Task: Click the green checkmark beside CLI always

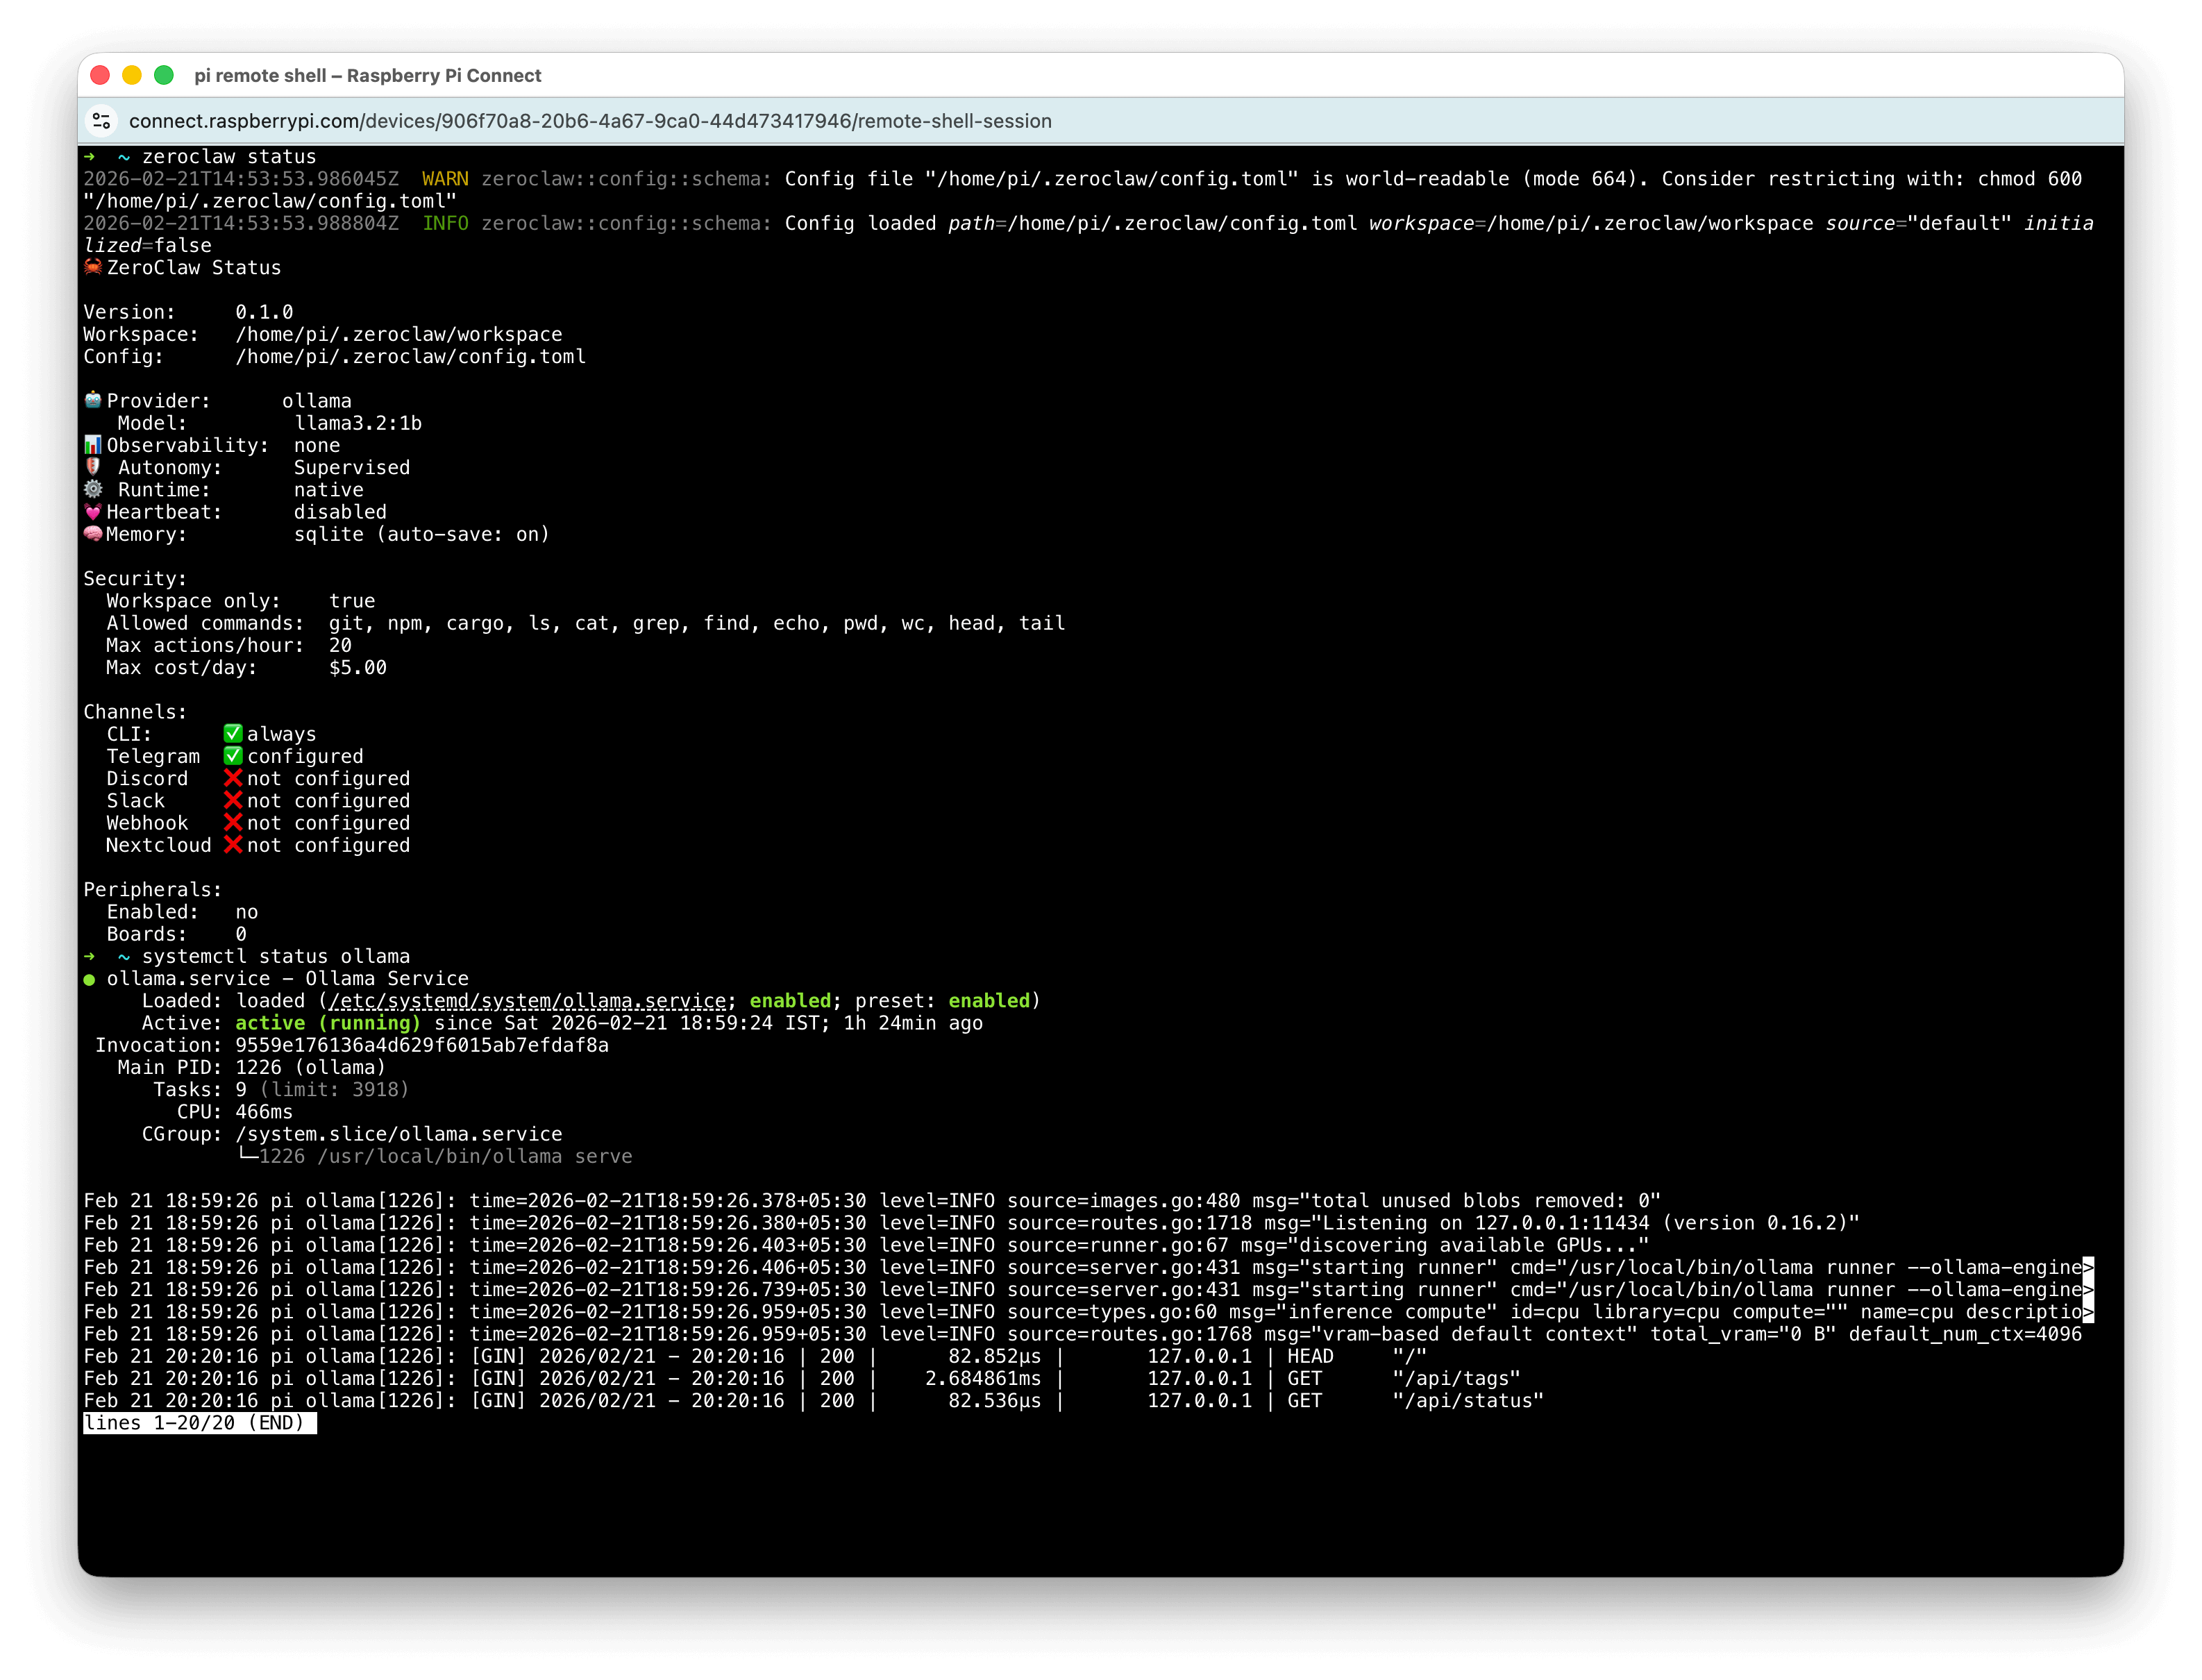Action: click(233, 734)
